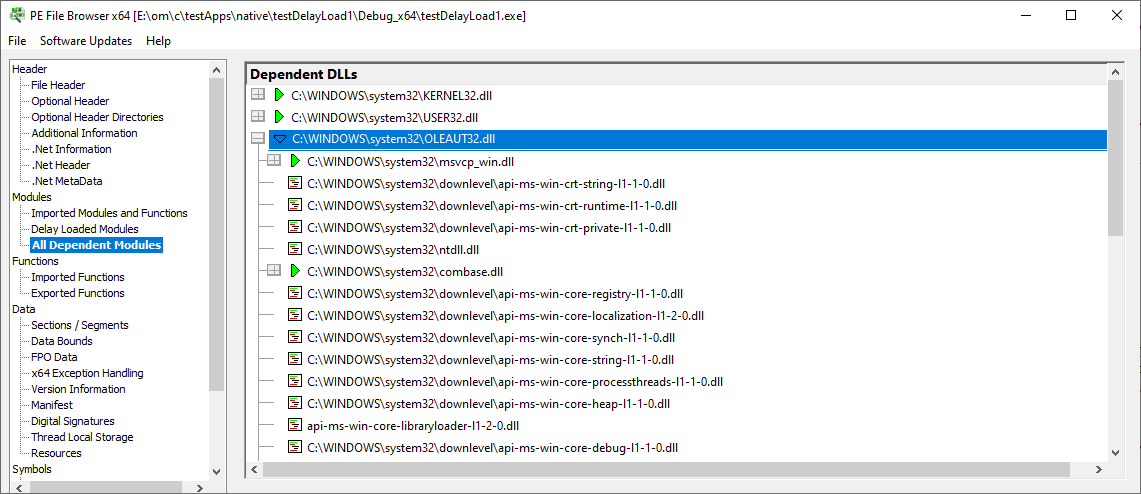Open Version Information page
The height and width of the screenshot is (494, 1141).
pos(79,389)
